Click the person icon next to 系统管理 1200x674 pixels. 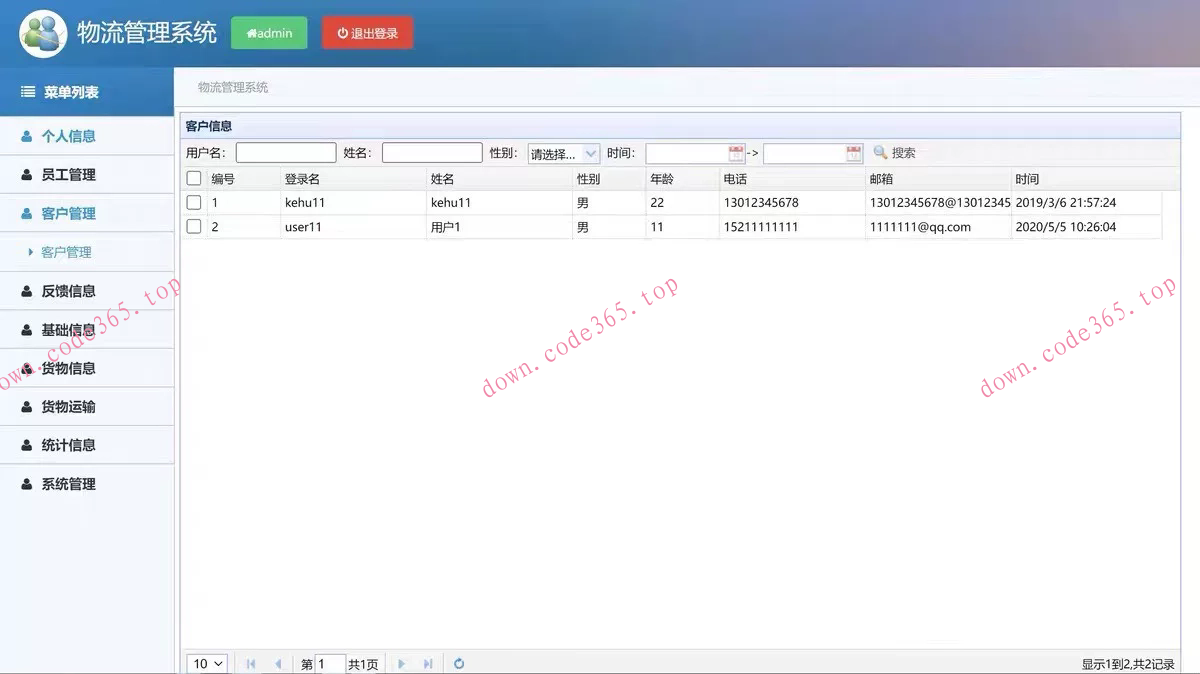click(27, 485)
